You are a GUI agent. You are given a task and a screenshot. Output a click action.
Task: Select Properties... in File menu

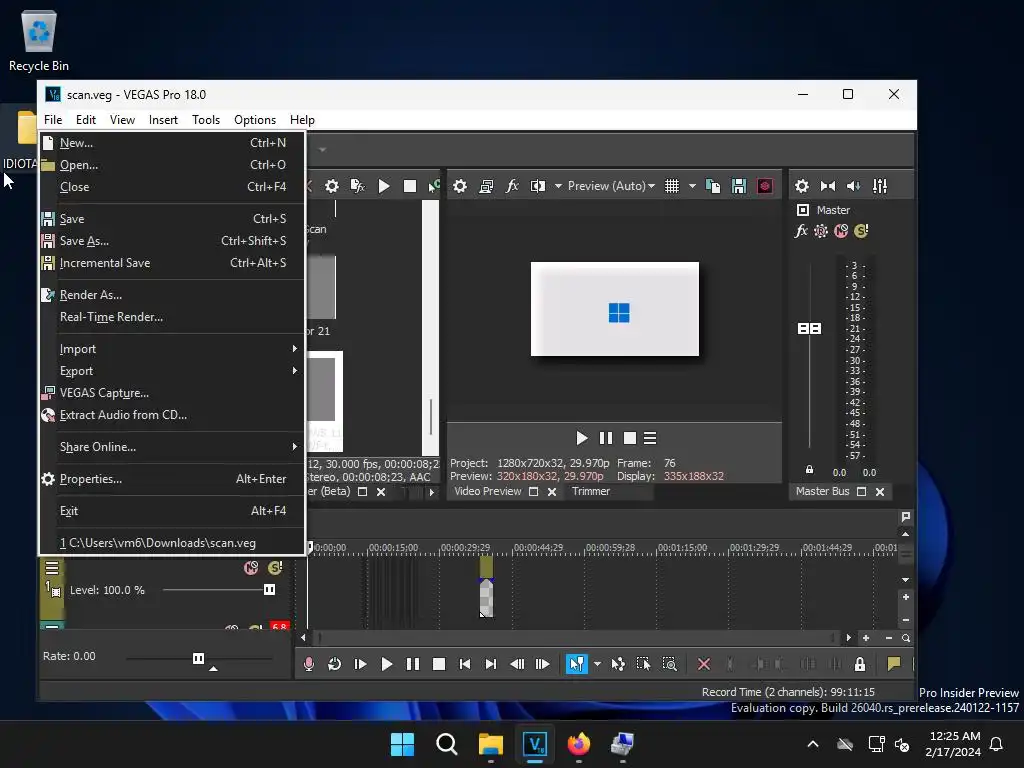(172, 479)
